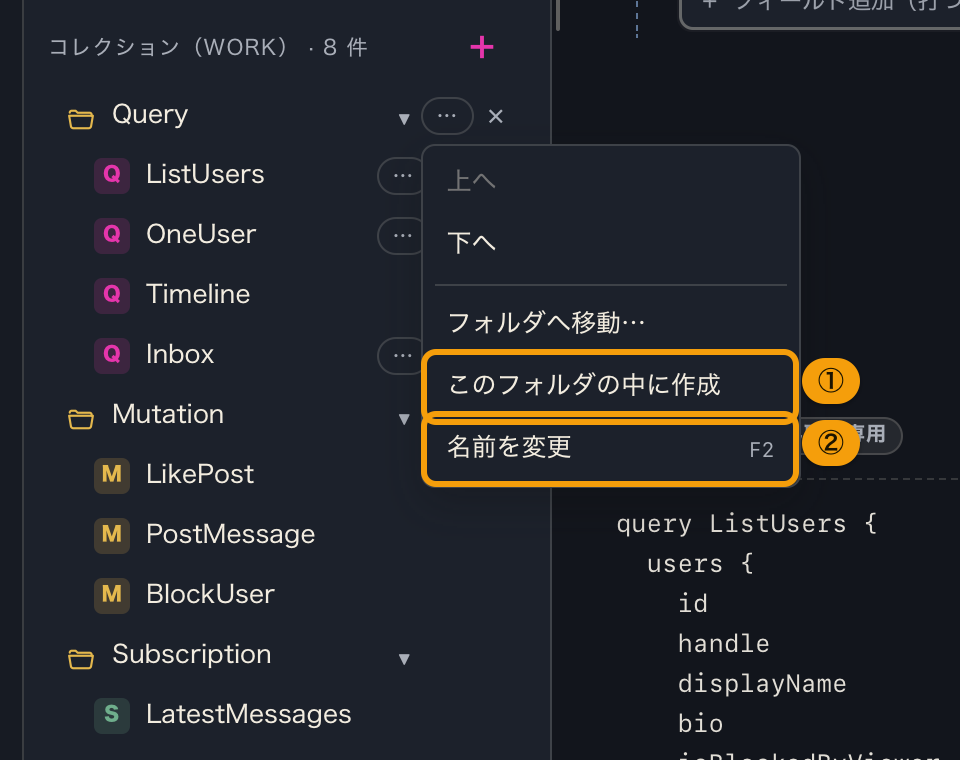
Task: Click the M badge beside BlockUser
Action: [x=112, y=596]
